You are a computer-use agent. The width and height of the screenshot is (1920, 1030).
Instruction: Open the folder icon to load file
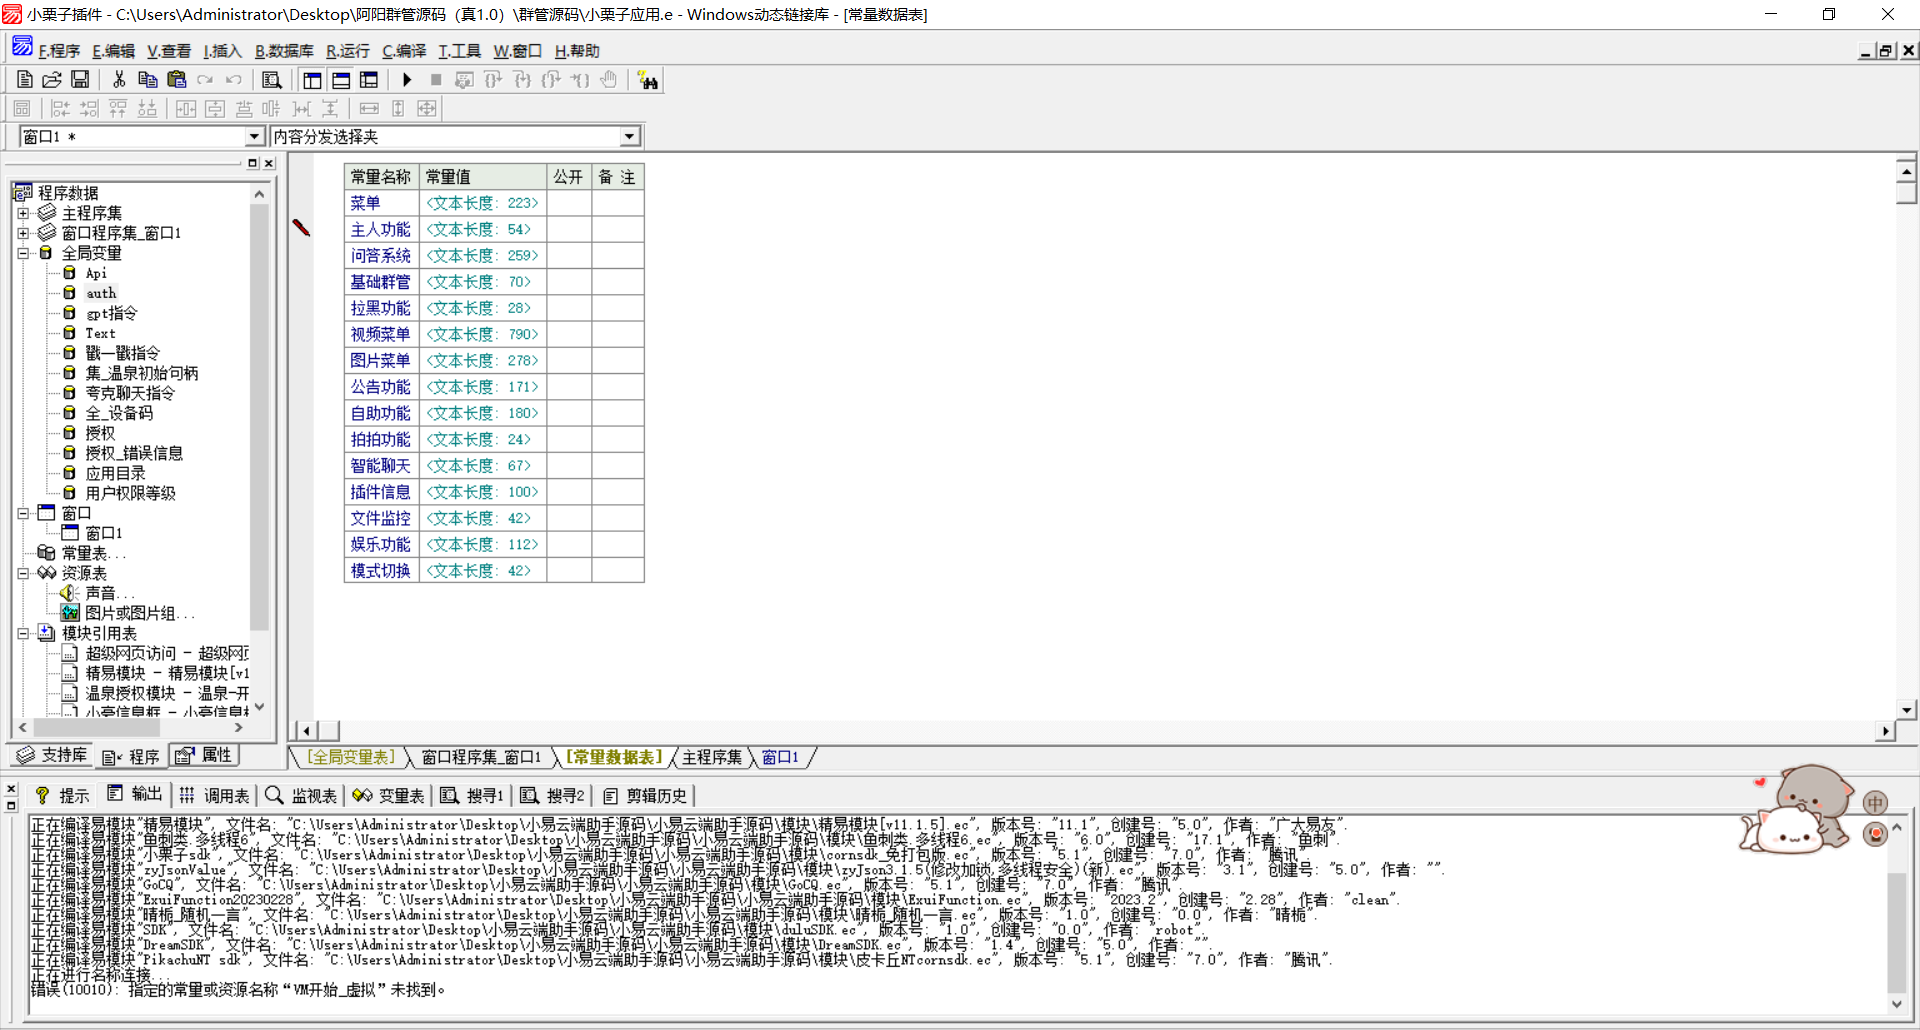click(x=52, y=80)
